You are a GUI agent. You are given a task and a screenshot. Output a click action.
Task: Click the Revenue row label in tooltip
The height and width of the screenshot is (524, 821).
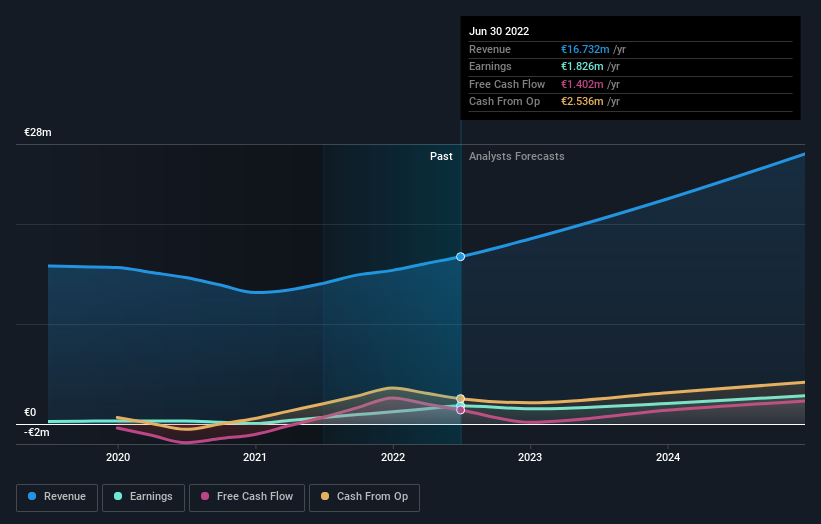(490, 49)
